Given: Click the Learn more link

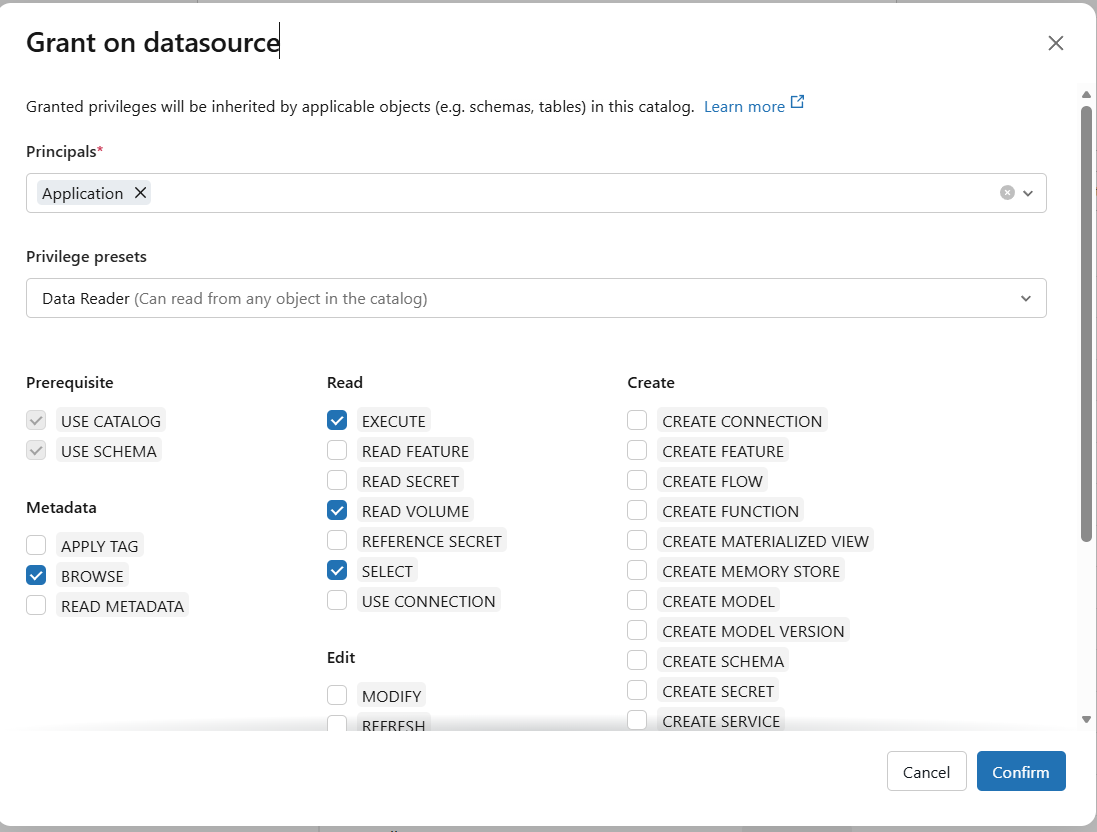Looking at the screenshot, I should 744,106.
